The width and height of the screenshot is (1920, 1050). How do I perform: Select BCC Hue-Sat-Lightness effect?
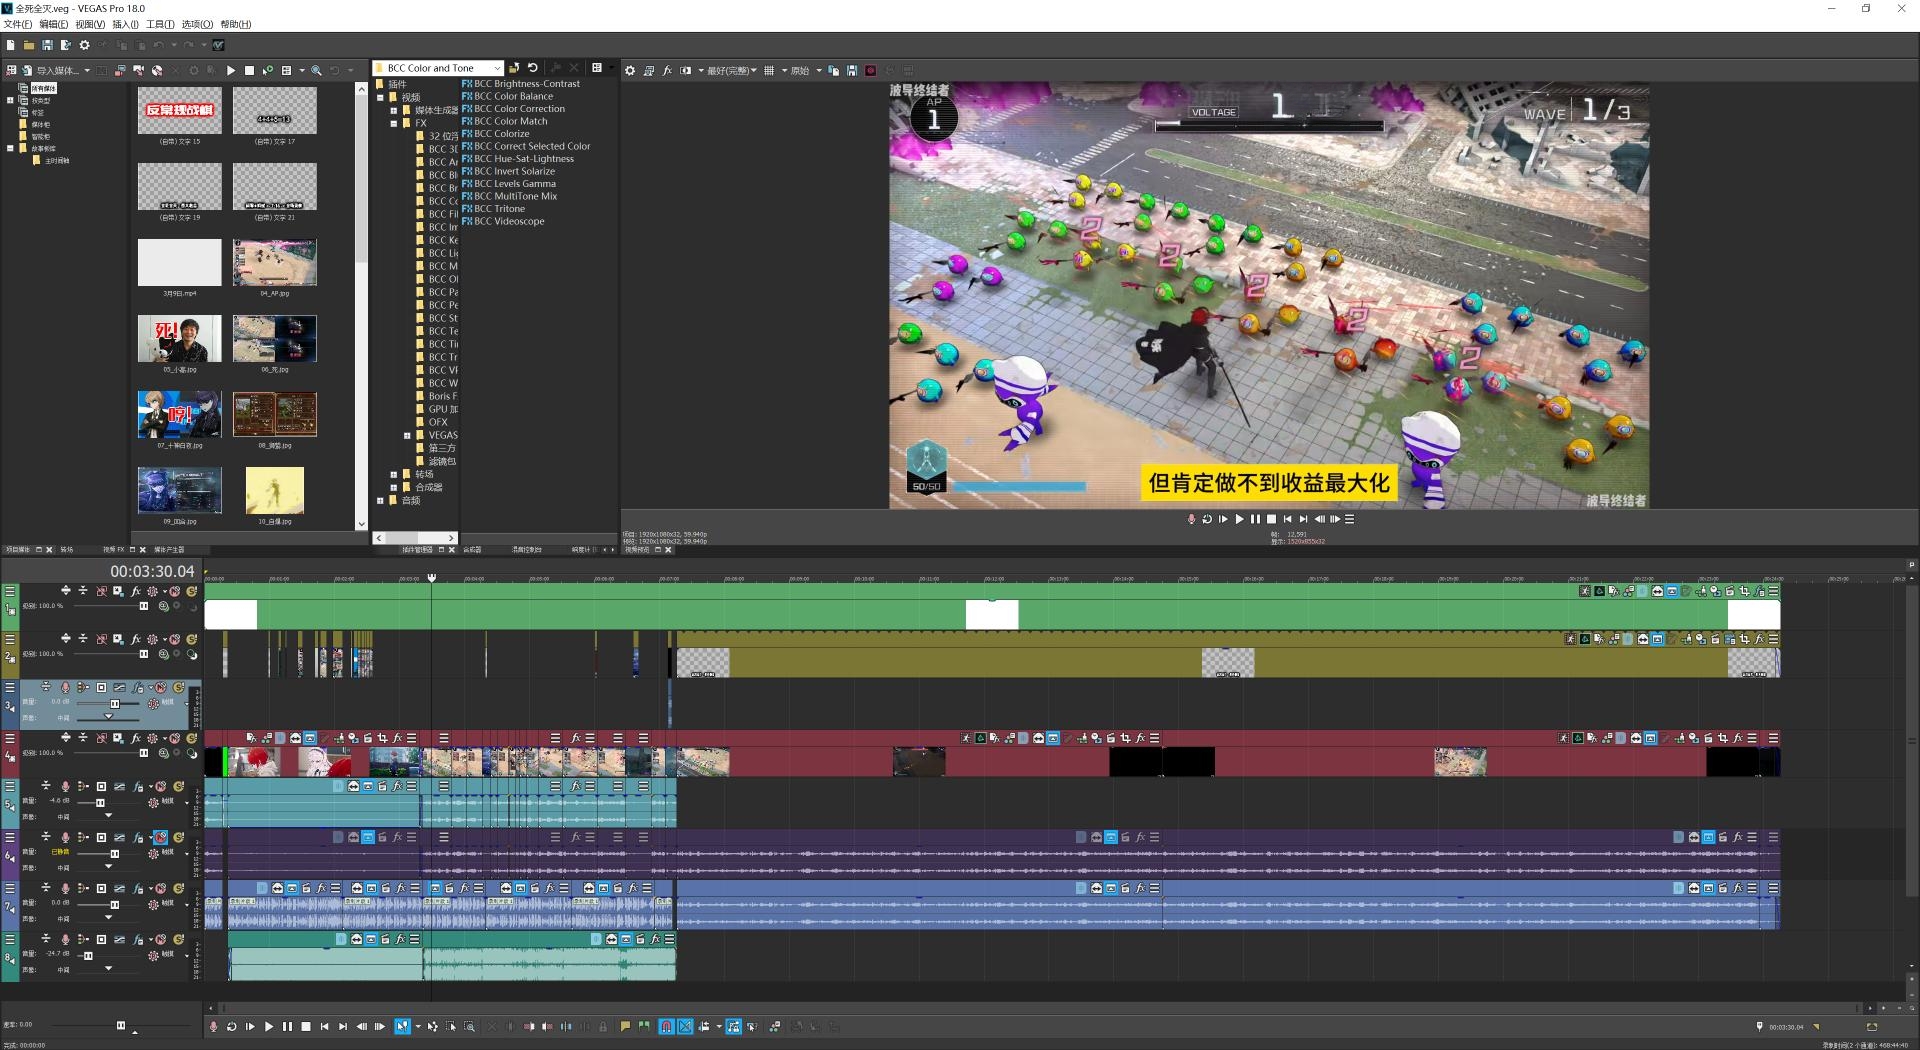coord(518,159)
